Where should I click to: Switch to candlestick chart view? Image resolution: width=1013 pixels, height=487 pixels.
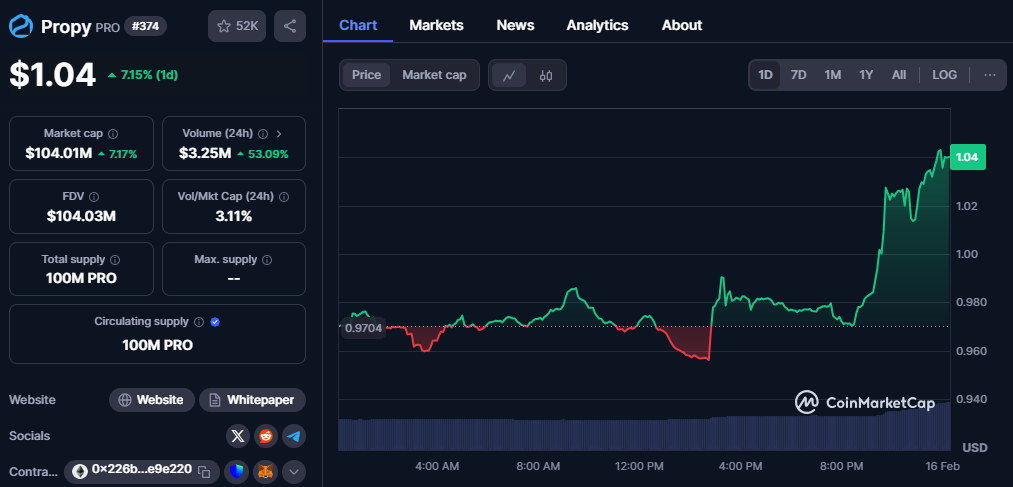click(546, 75)
